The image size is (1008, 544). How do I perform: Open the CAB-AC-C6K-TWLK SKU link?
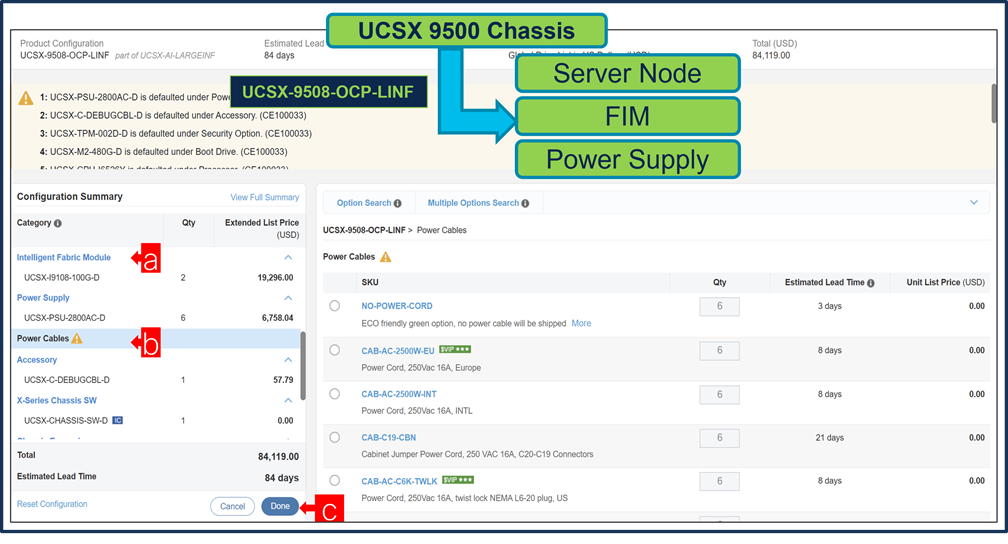click(x=399, y=481)
